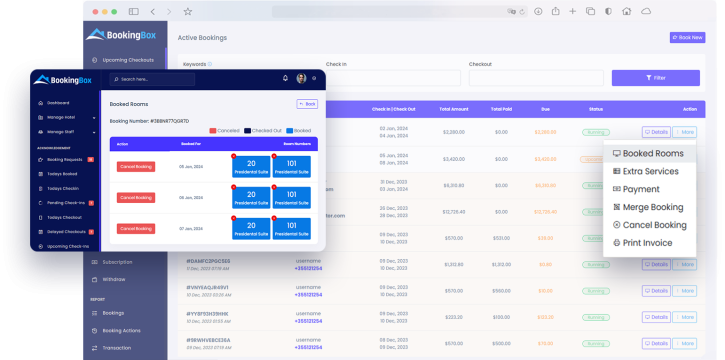Viewport: 725px width, 360px height.
Task: Expand the Manage Hotel sidebar menu
Action: pyautogui.click(x=67, y=117)
